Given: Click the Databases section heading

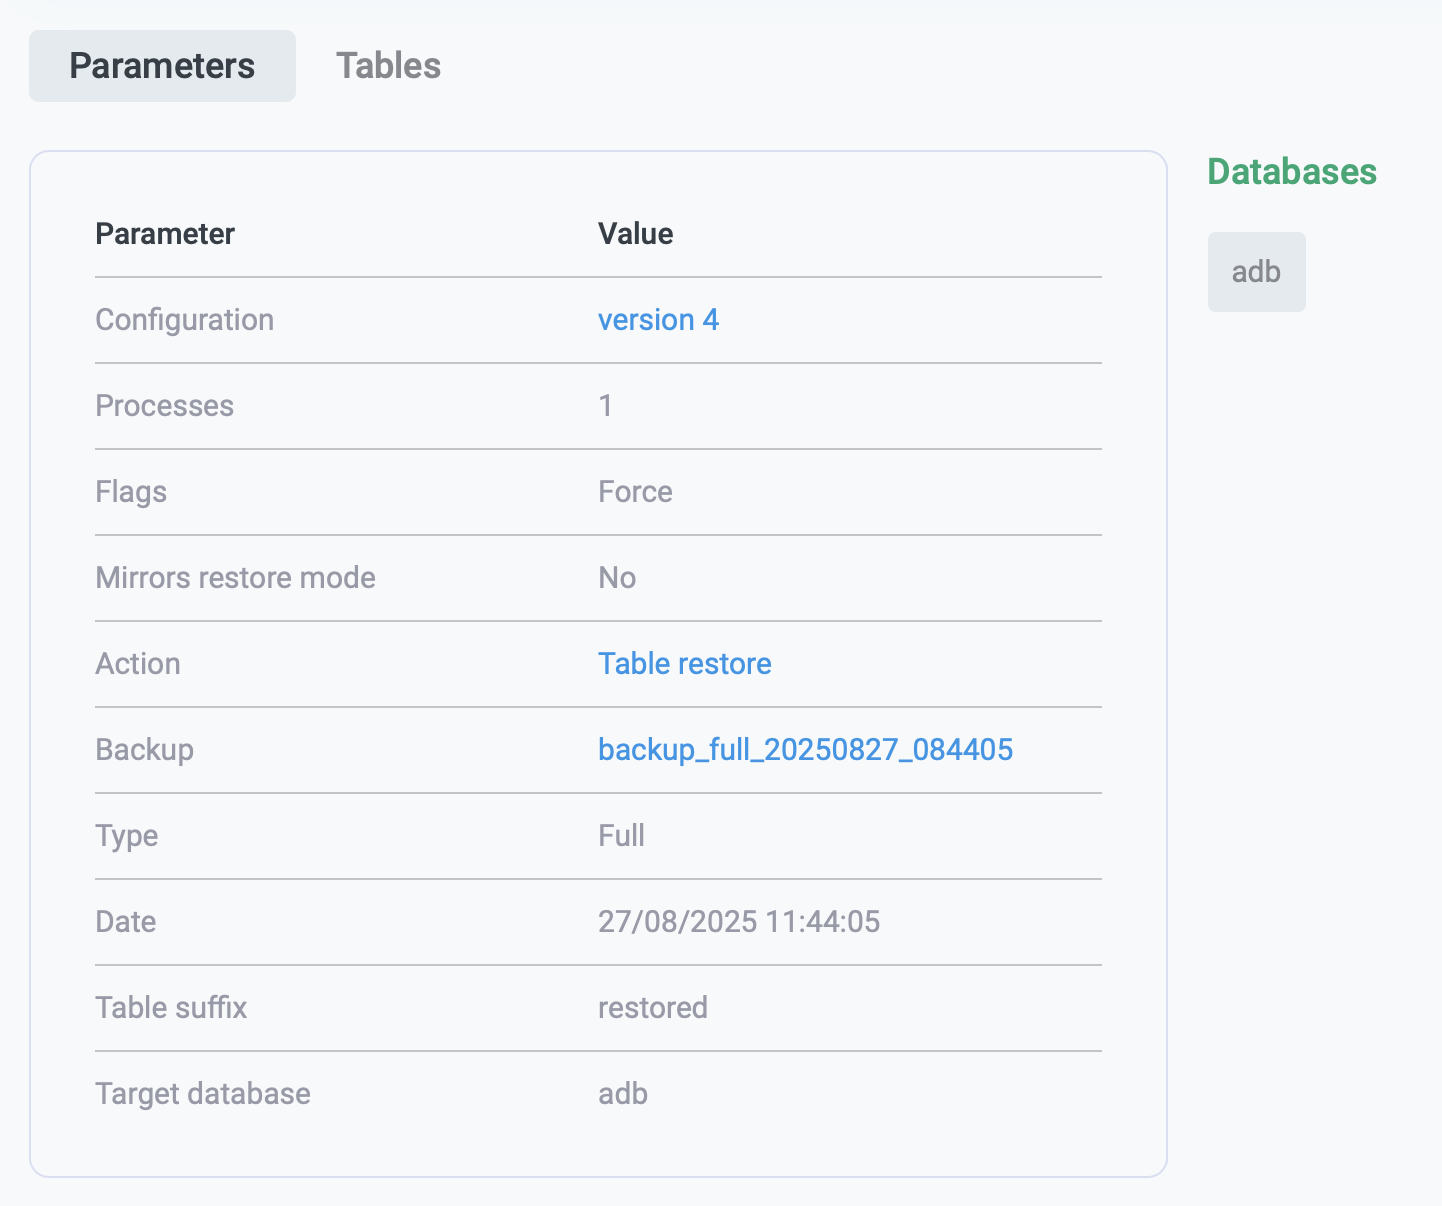Looking at the screenshot, I should click(1292, 171).
